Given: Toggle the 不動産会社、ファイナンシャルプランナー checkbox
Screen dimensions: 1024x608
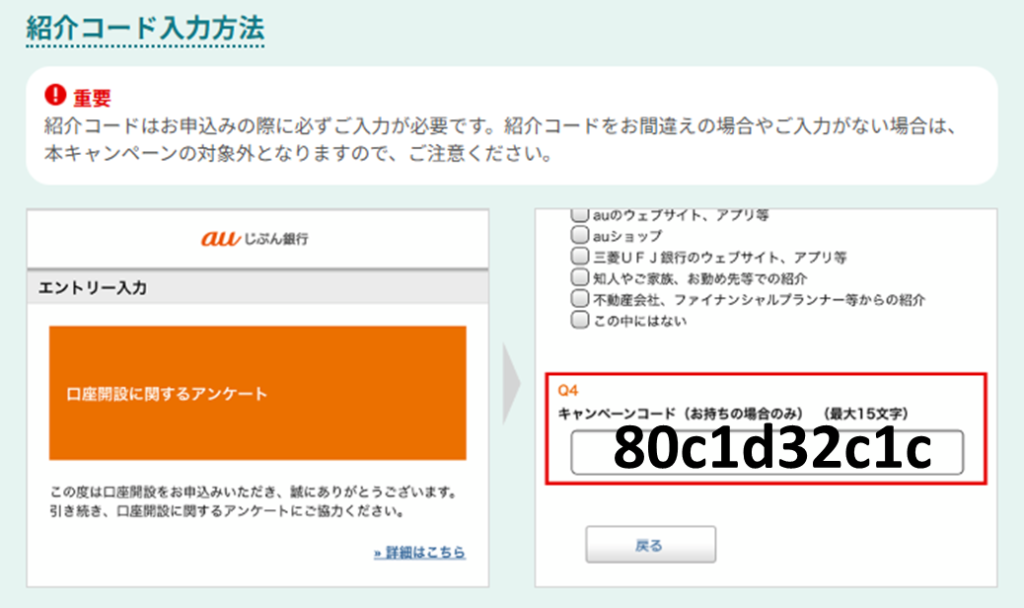Looking at the screenshot, I should (x=579, y=299).
